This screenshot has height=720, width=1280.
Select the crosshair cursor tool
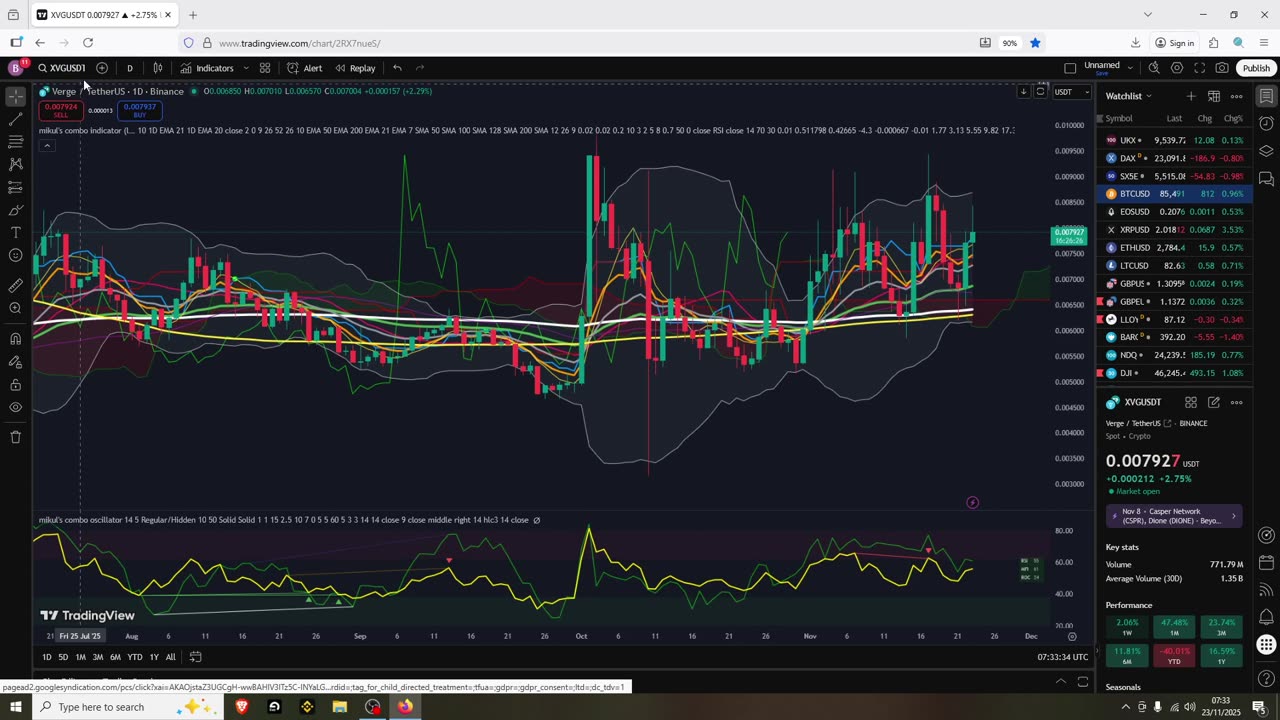[15, 96]
